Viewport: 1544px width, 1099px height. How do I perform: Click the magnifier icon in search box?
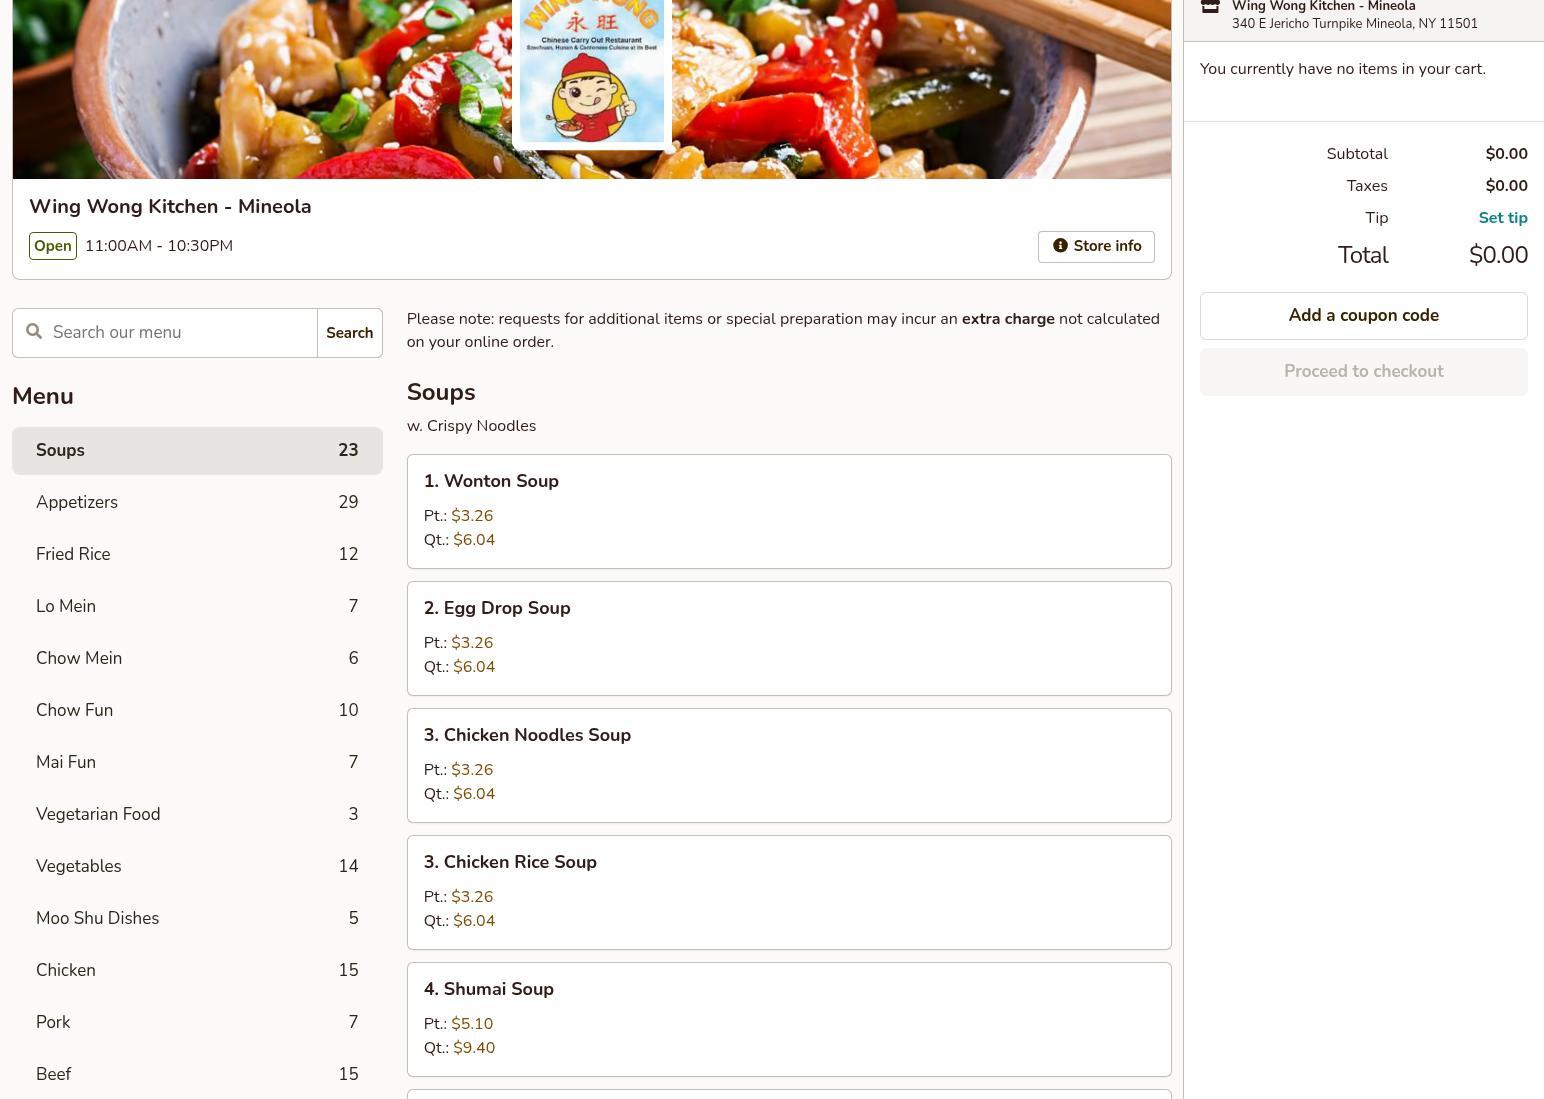(x=34, y=332)
